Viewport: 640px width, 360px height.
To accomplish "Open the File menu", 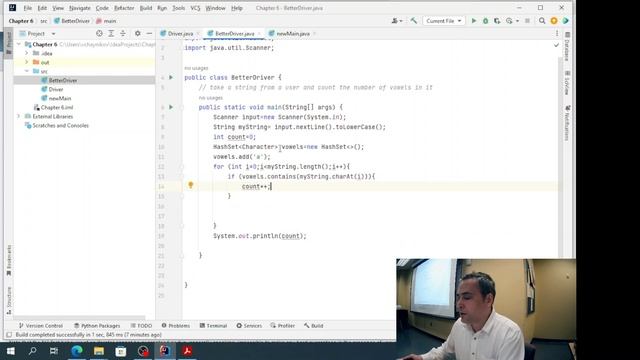I will click(x=27, y=8).
